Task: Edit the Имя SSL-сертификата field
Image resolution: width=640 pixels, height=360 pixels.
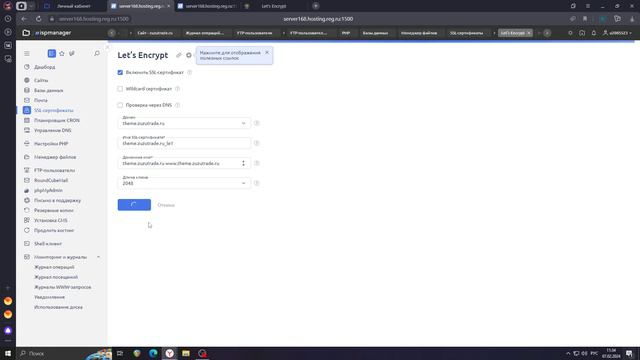Action: (x=184, y=142)
